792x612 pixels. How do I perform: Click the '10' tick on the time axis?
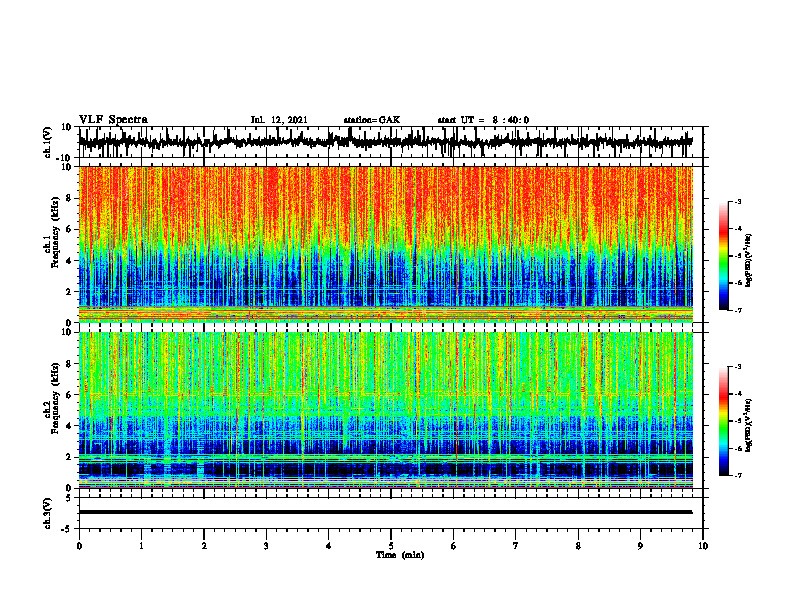coord(703,546)
